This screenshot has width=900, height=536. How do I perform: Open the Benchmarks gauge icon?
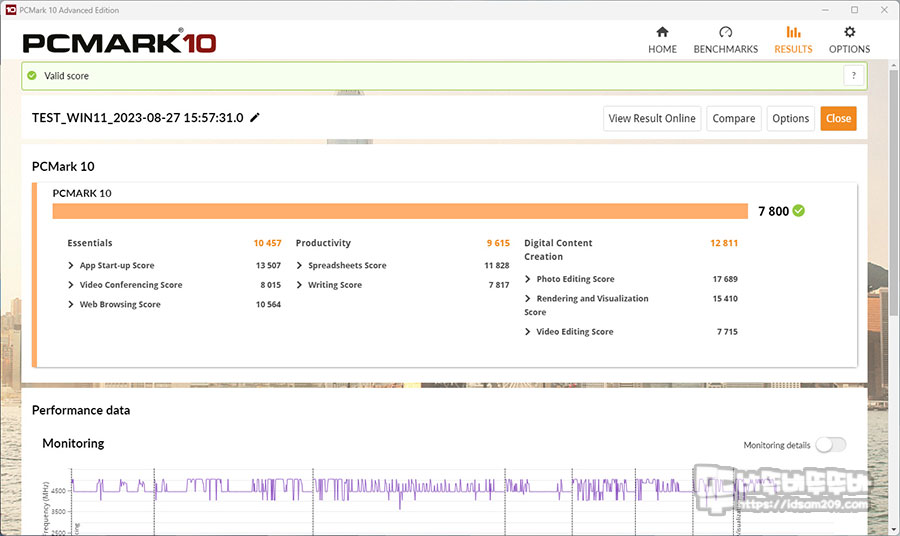[726, 32]
